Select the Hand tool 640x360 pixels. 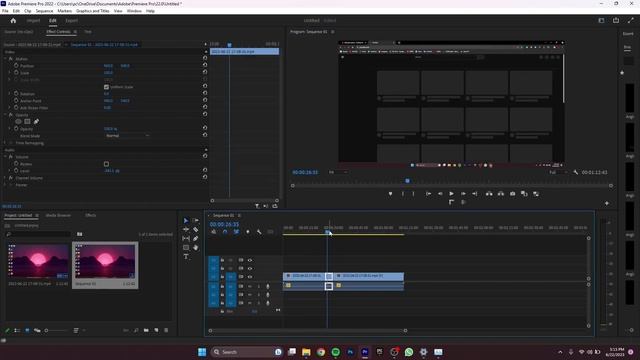coord(196,248)
